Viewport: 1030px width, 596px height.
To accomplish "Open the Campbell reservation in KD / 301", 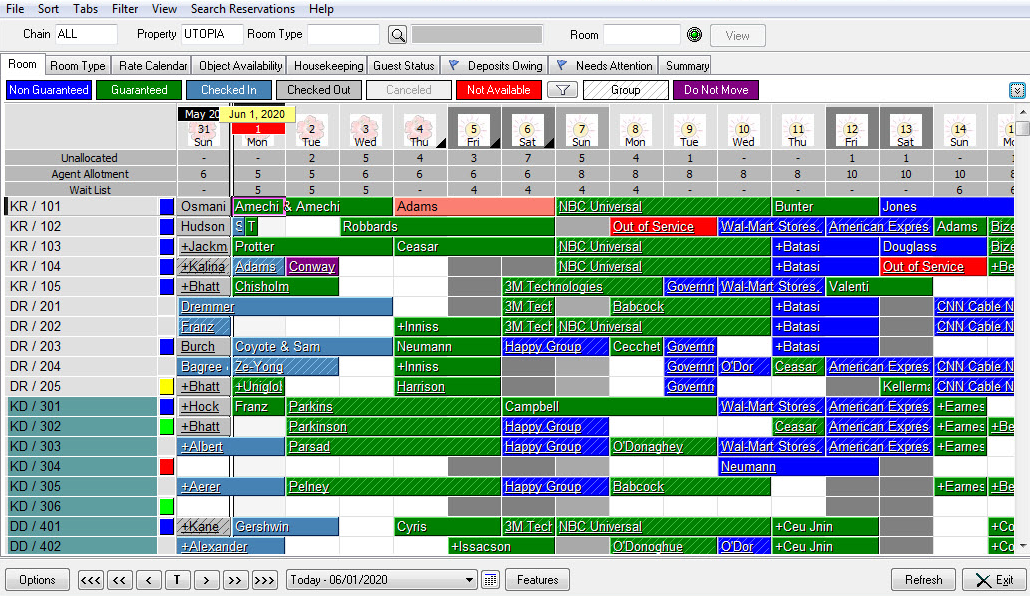I will coord(609,407).
